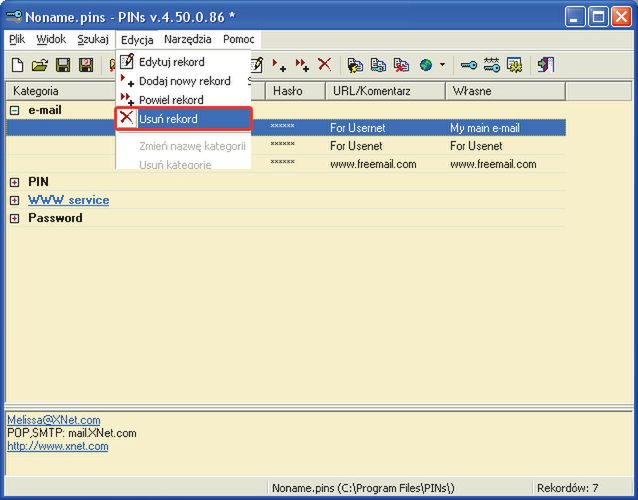Select the e-mail category label

click(x=45, y=110)
